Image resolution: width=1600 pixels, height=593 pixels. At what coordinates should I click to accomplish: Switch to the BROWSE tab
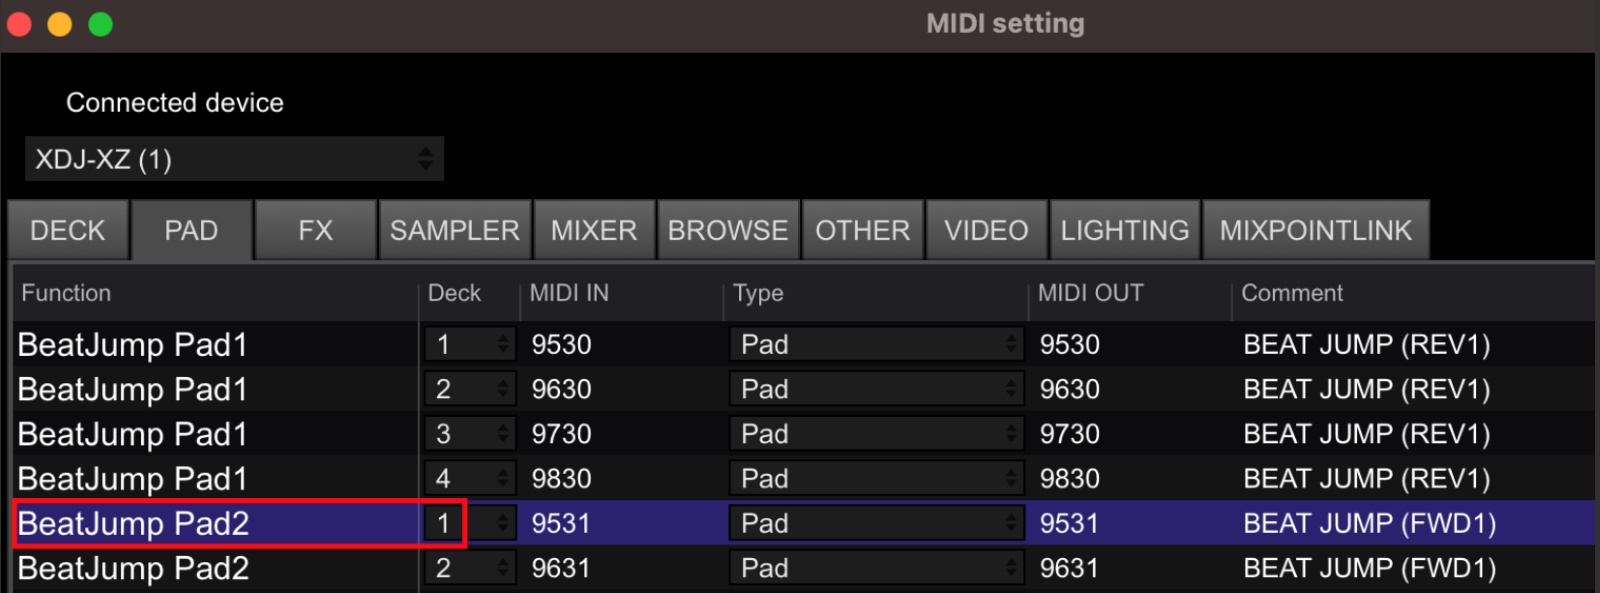(x=728, y=229)
